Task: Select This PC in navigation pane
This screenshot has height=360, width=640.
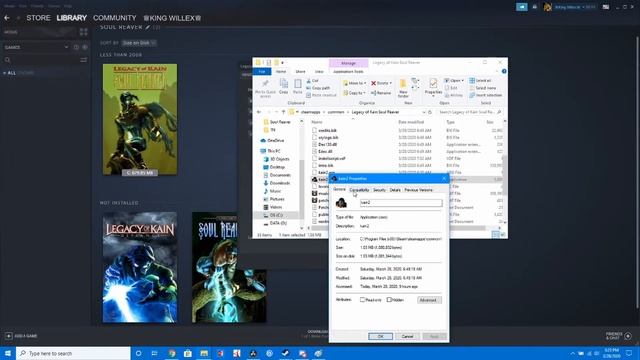Action: pyautogui.click(x=271, y=151)
